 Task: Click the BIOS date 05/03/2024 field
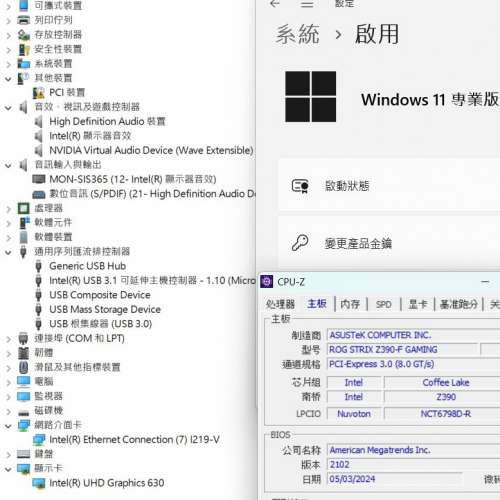(x=395, y=479)
